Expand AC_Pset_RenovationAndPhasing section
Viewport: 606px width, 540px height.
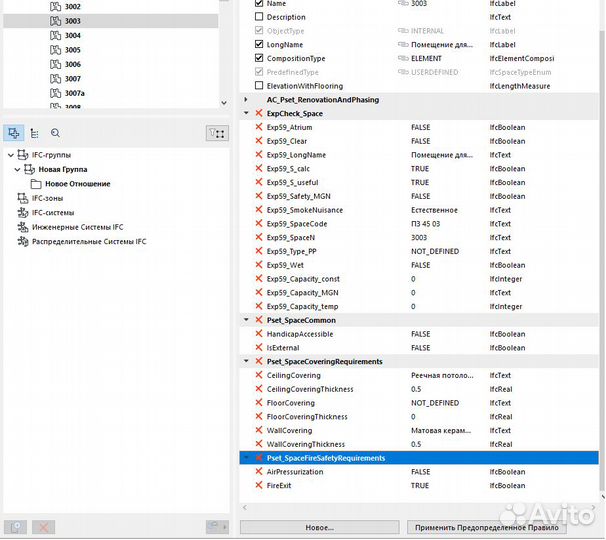(x=247, y=100)
